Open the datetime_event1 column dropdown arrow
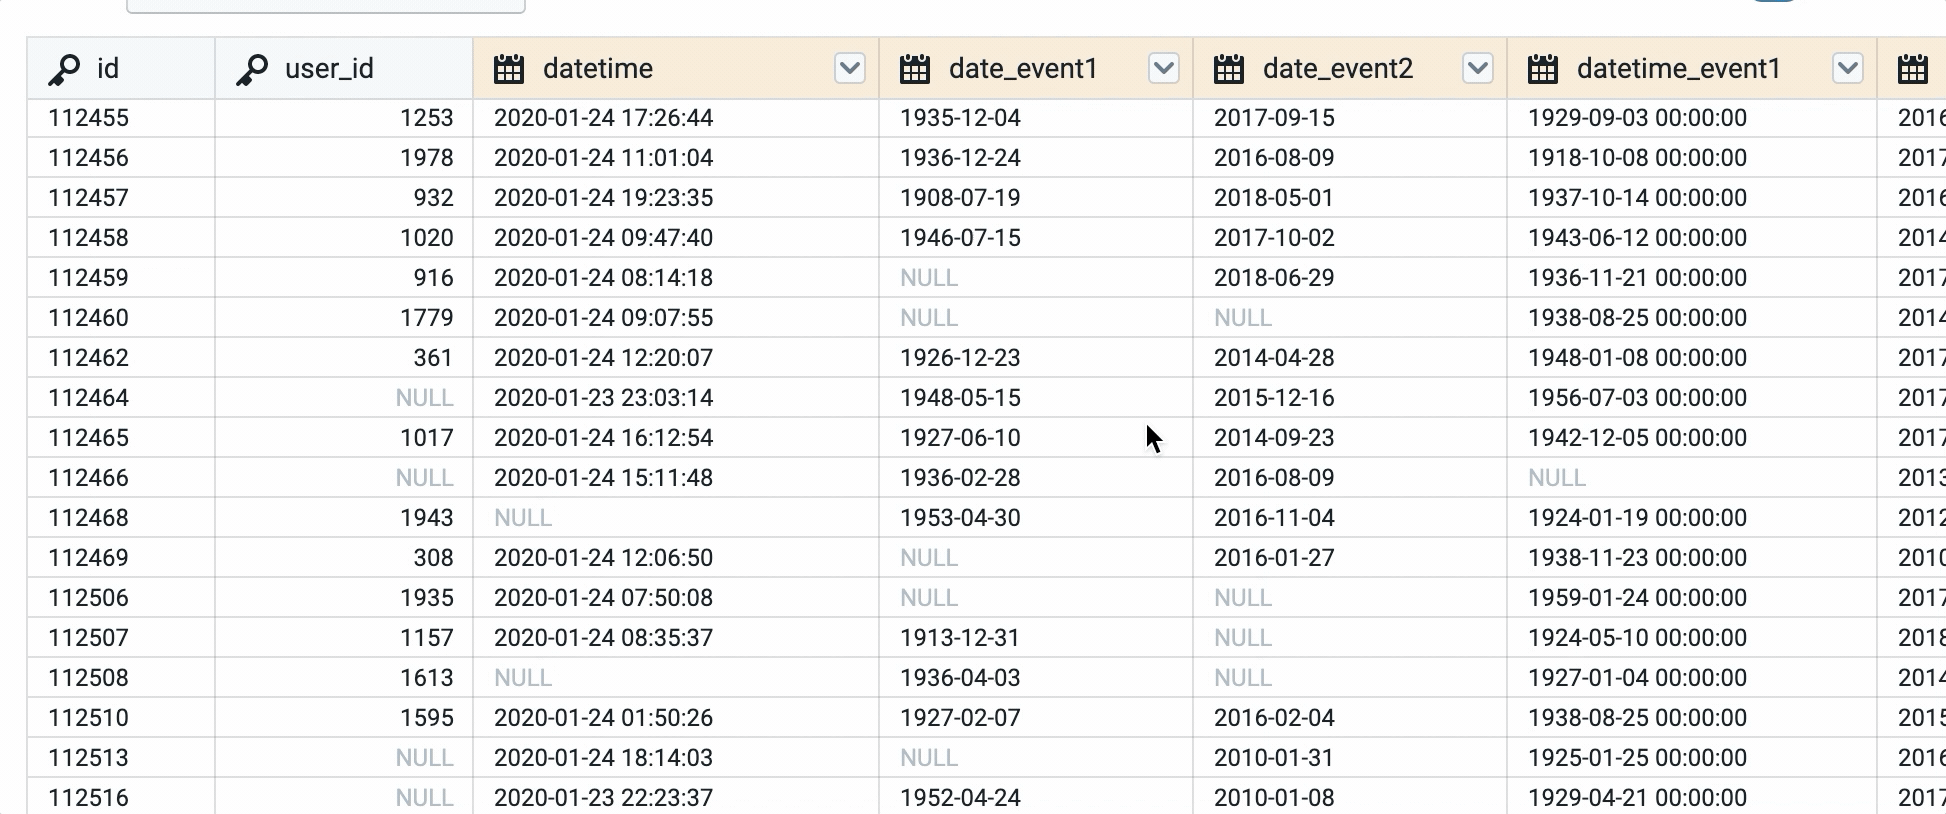 1848,68
